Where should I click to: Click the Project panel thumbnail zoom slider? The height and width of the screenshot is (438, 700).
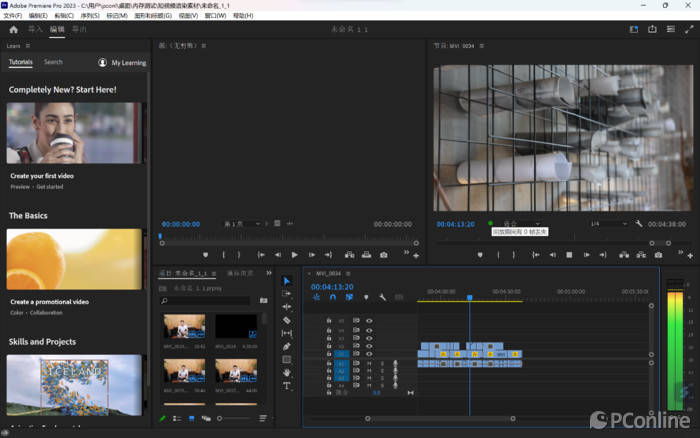coord(222,418)
